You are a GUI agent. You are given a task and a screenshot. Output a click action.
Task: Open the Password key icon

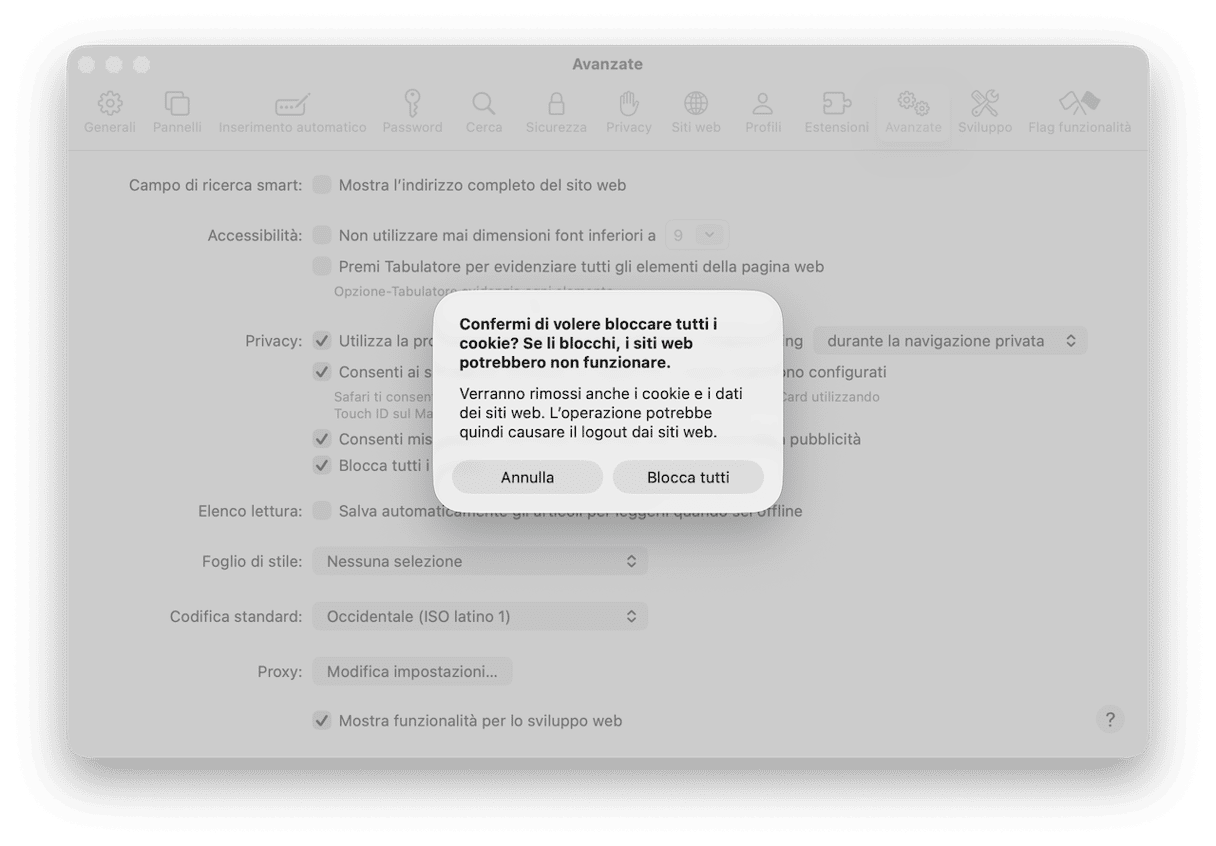coord(412,103)
